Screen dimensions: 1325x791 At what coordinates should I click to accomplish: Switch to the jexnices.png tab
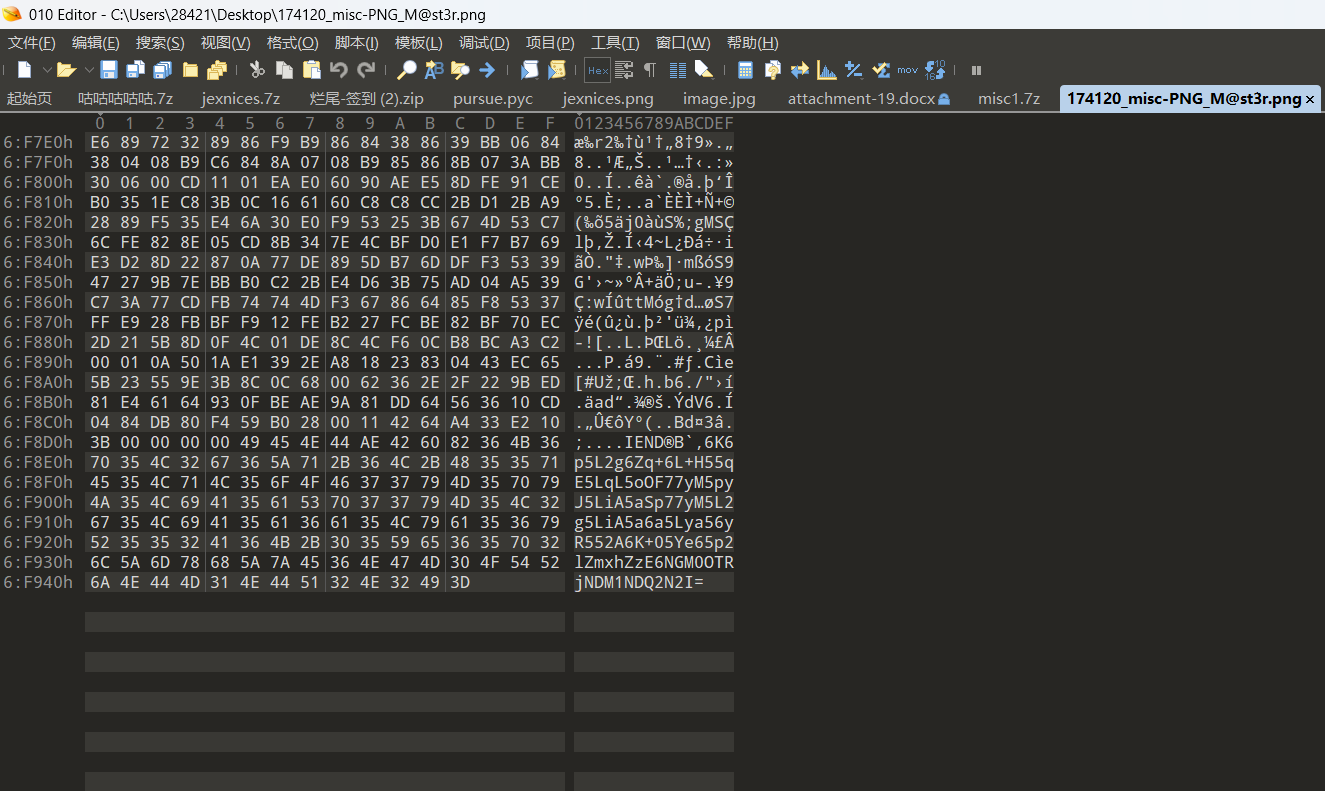coord(608,99)
